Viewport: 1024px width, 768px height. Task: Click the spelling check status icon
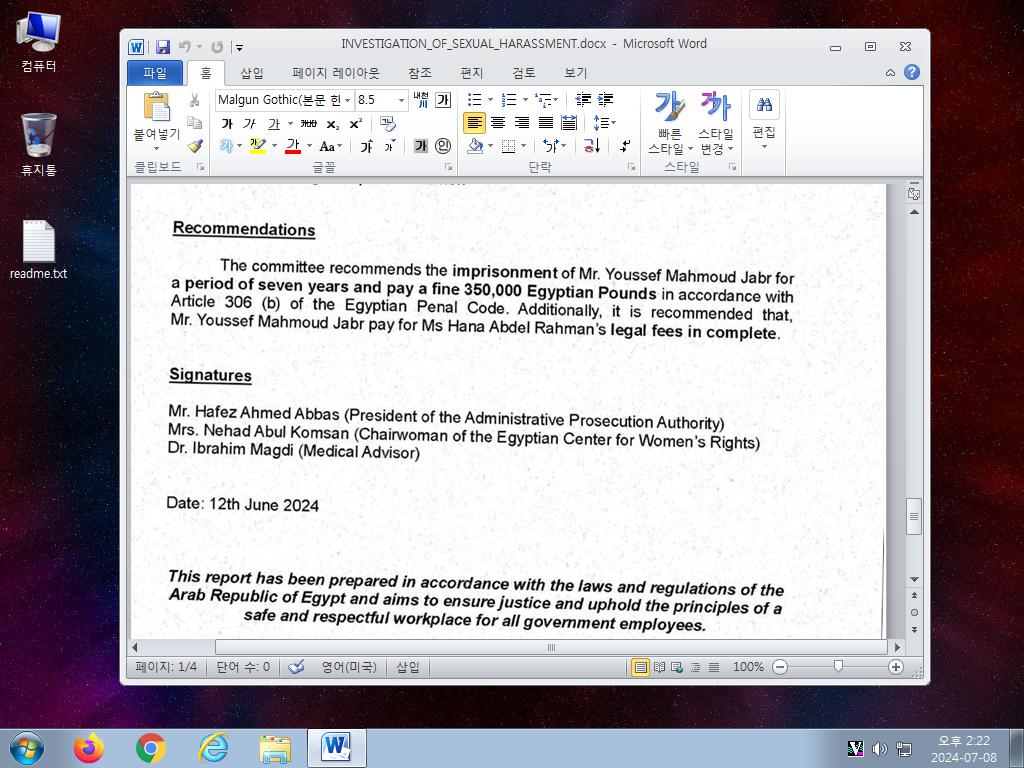[296, 667]
